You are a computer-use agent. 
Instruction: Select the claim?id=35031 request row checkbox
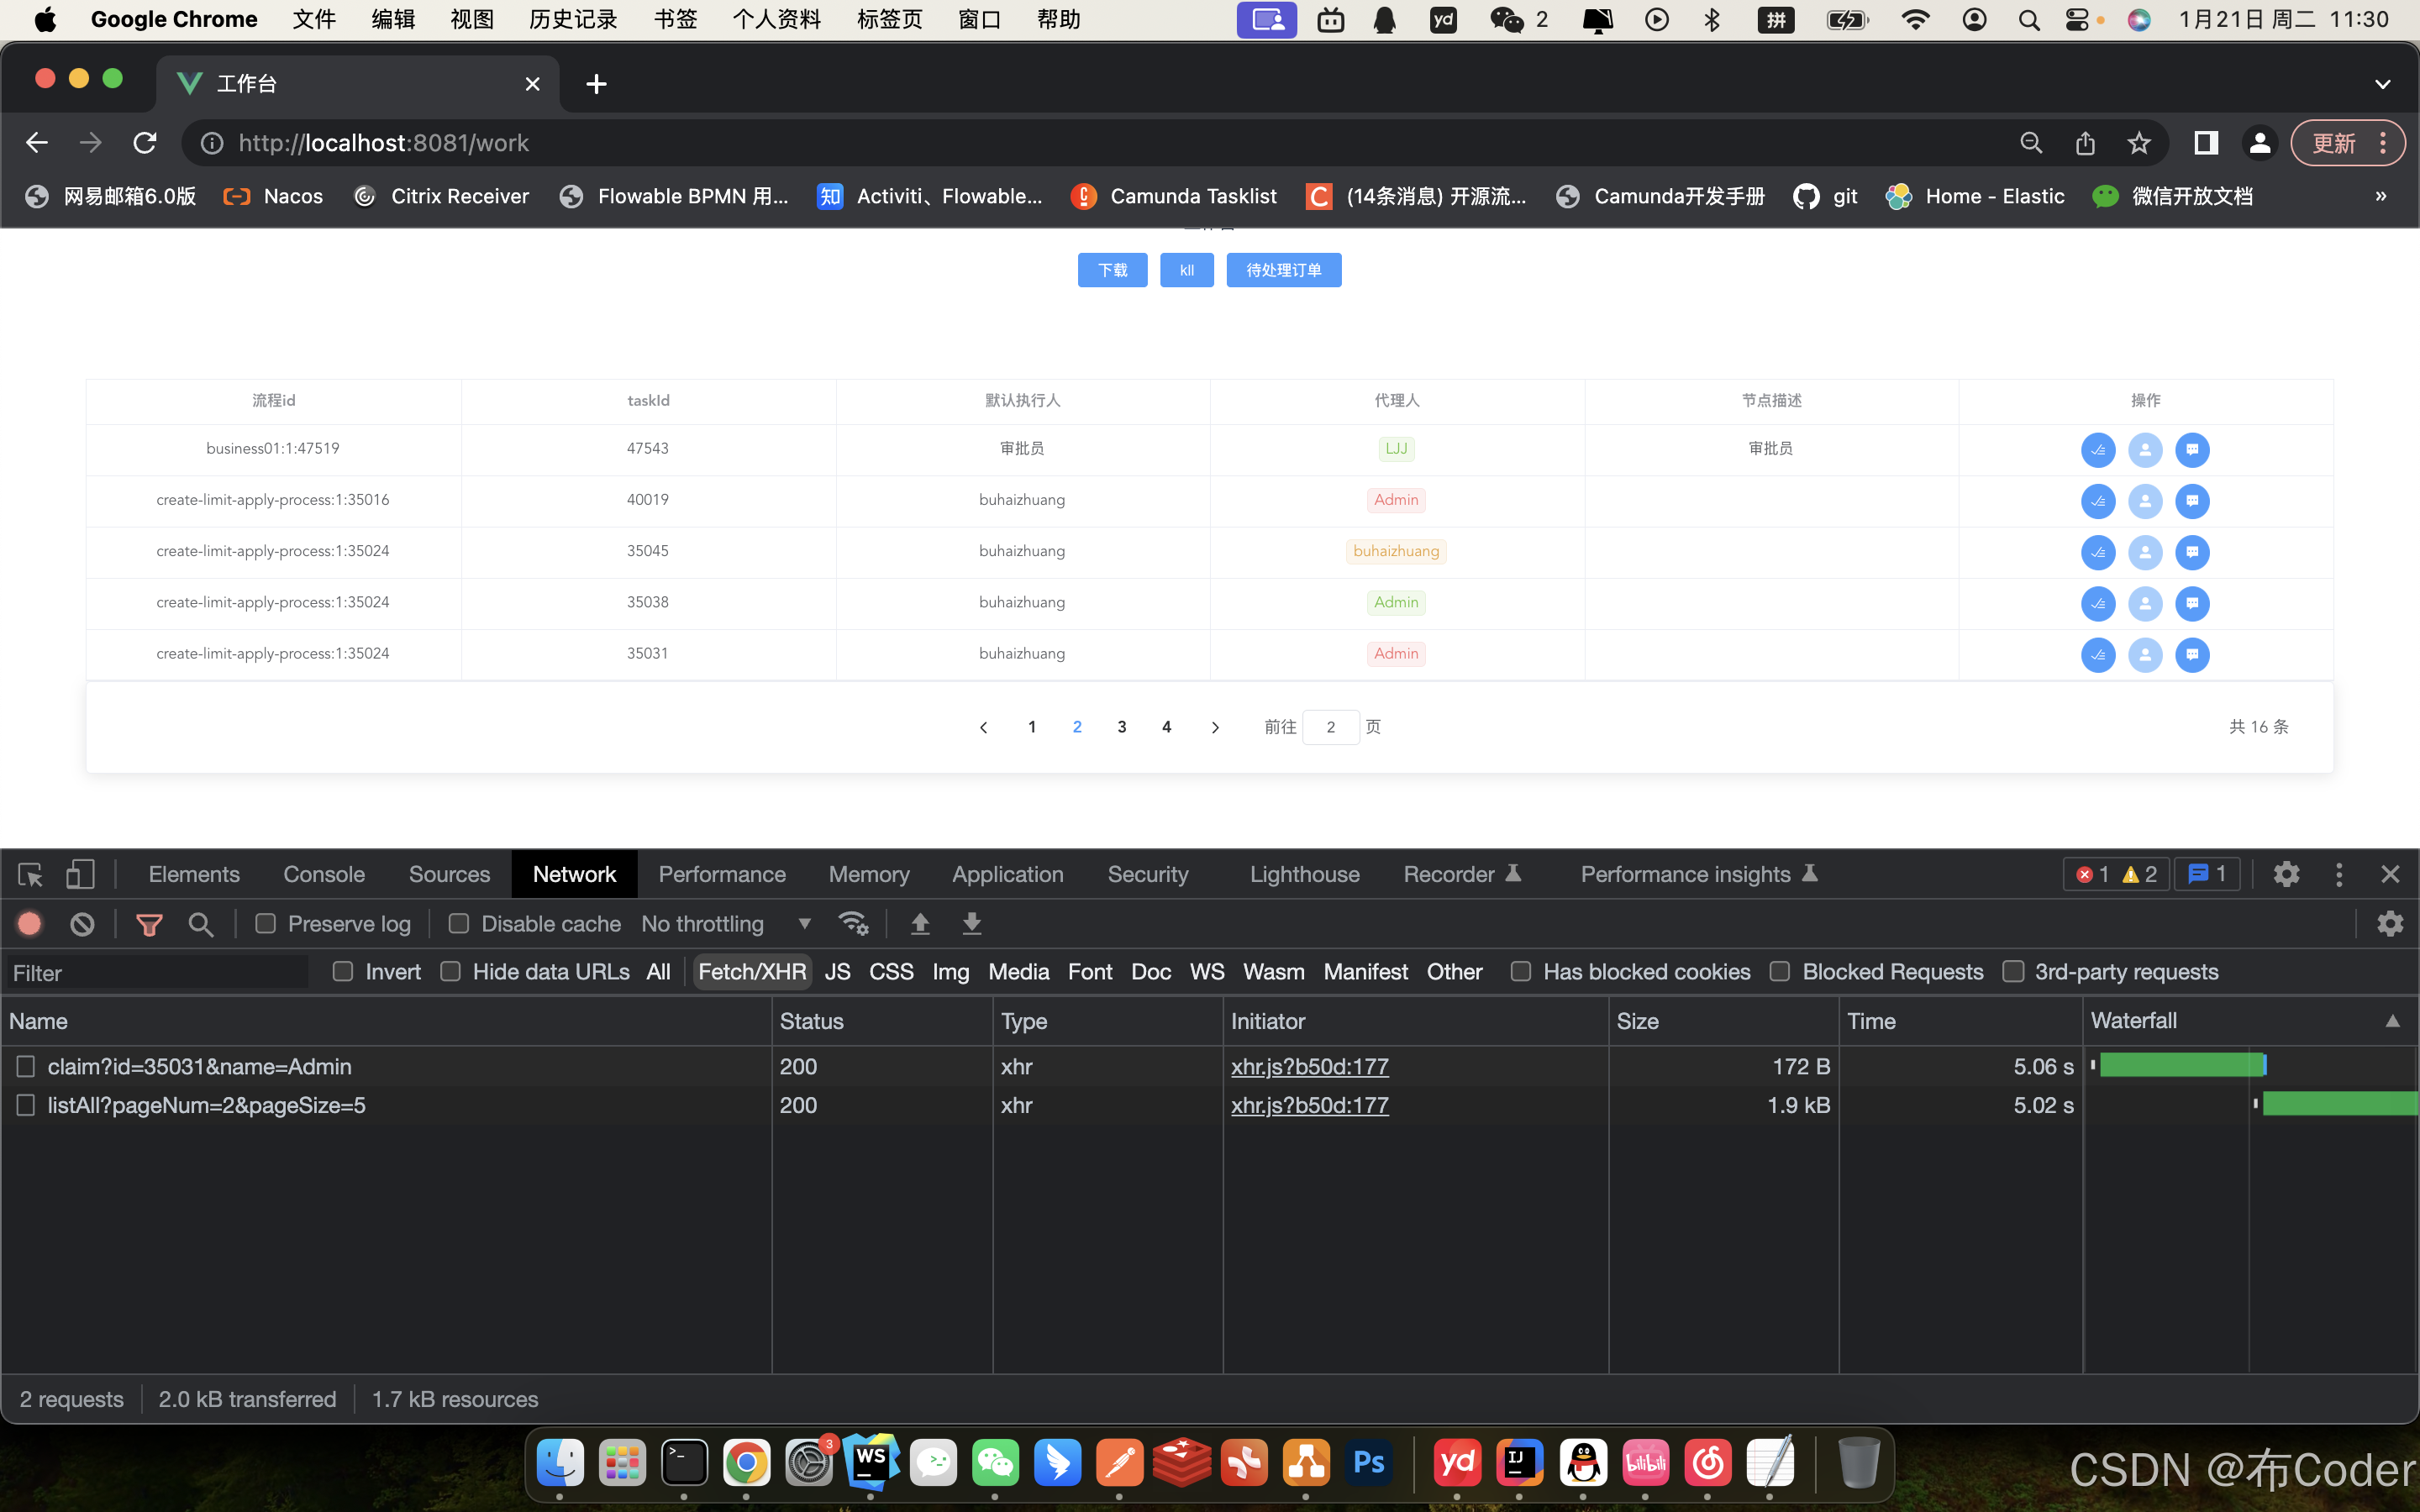[x=26, y=1067]
